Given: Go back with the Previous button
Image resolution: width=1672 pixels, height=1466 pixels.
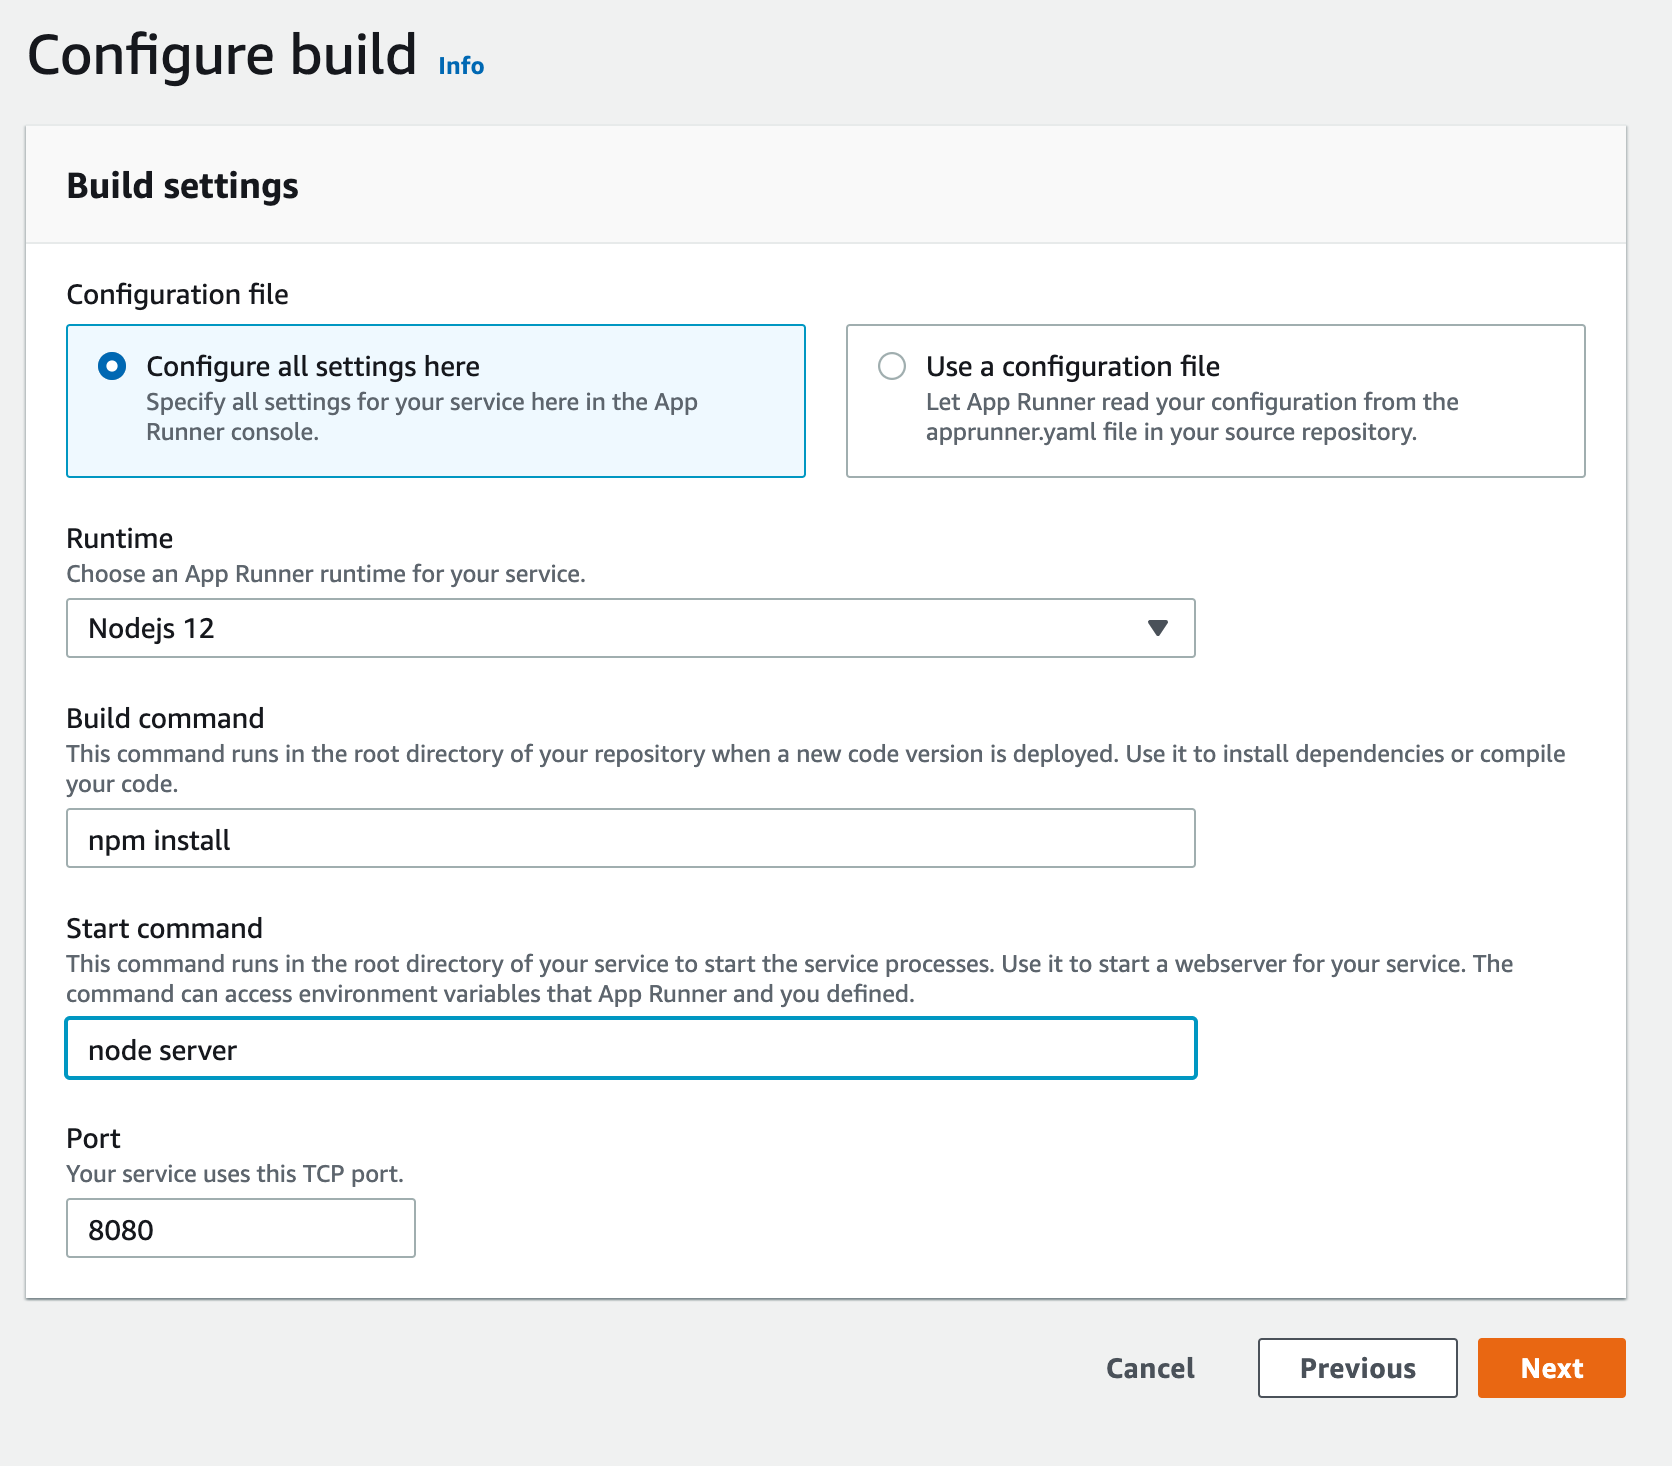Looking at the screenshot, I should coord(1357,1368).
